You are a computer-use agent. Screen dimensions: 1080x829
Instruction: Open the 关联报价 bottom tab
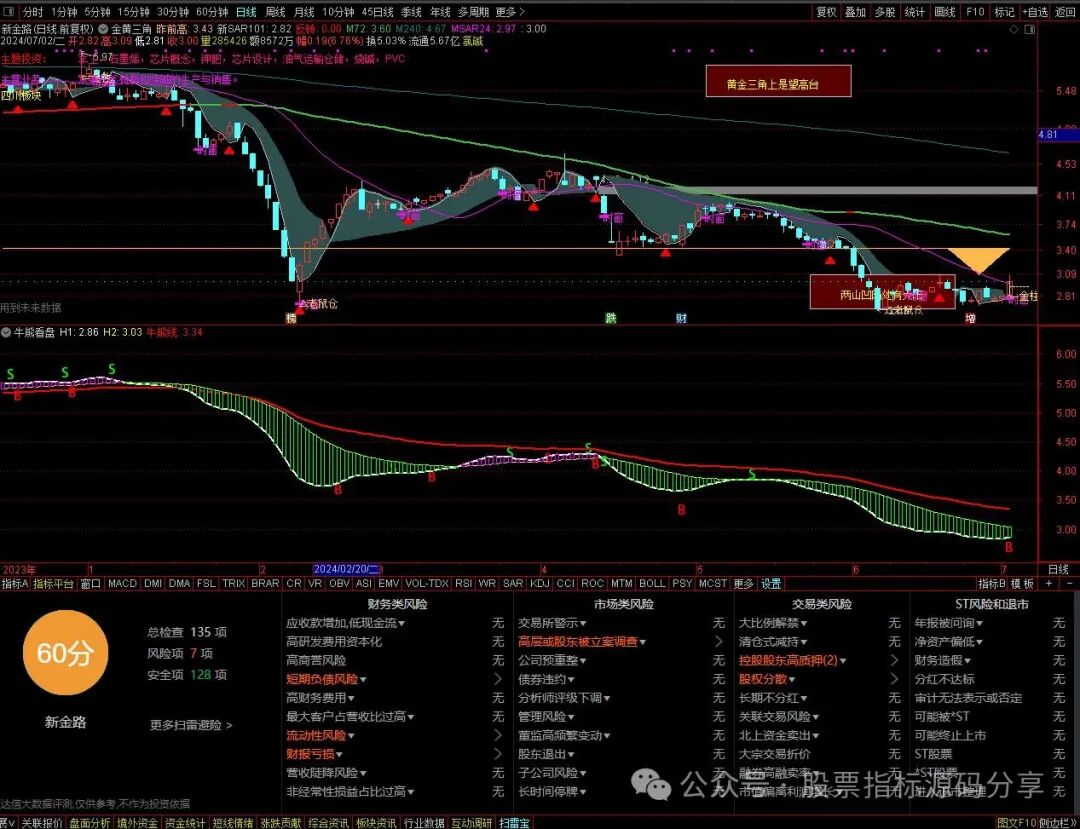(41, 823)
